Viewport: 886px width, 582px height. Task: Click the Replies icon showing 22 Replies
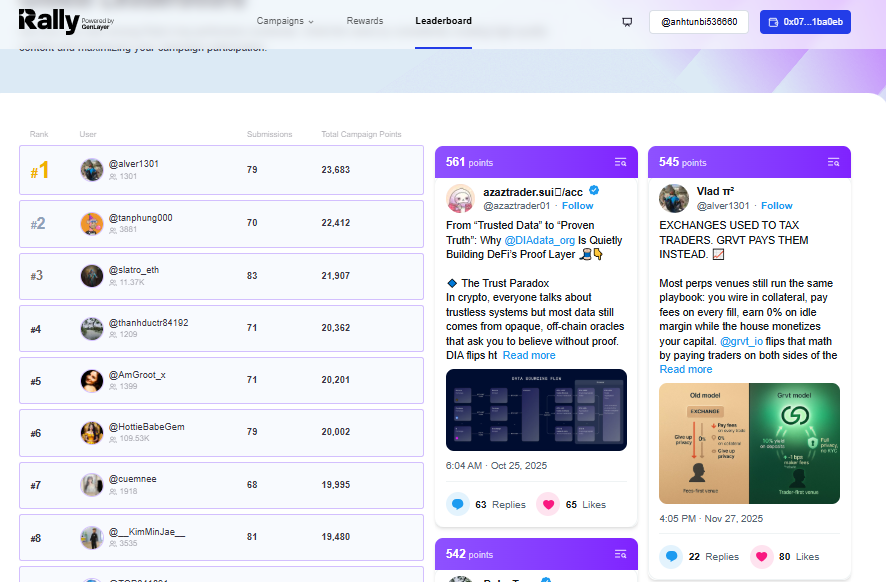[672, 556]
